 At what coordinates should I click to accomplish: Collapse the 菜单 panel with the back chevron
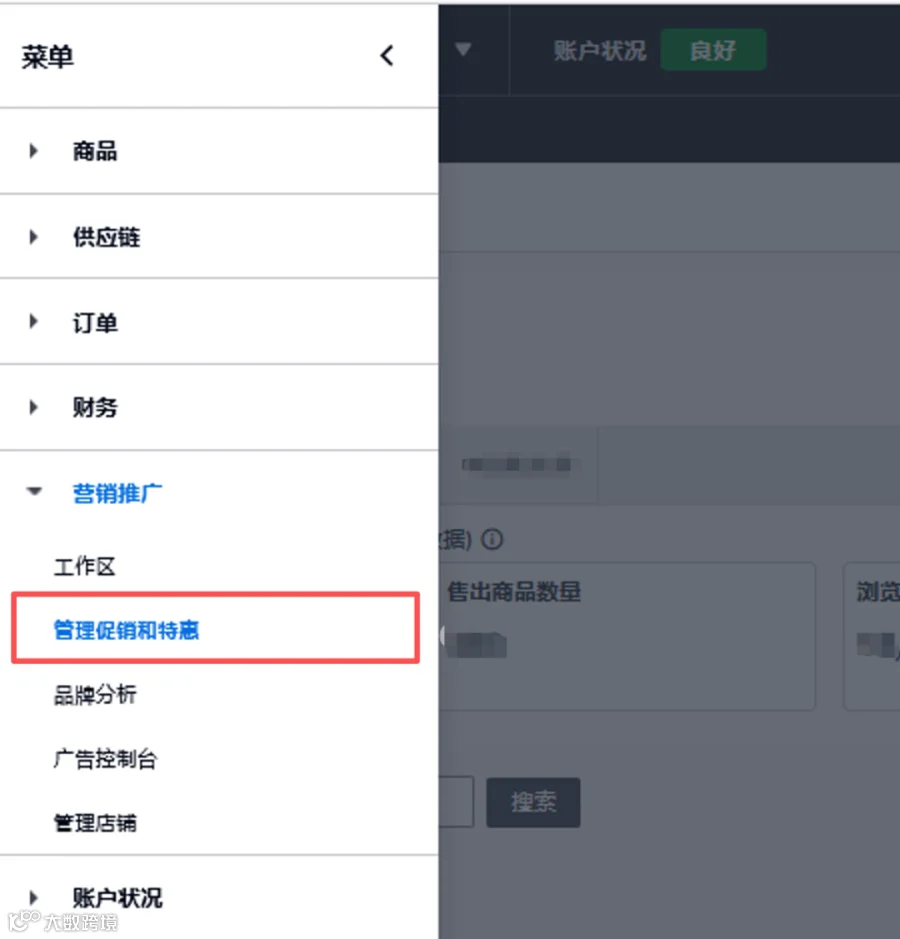pos(387,56)
